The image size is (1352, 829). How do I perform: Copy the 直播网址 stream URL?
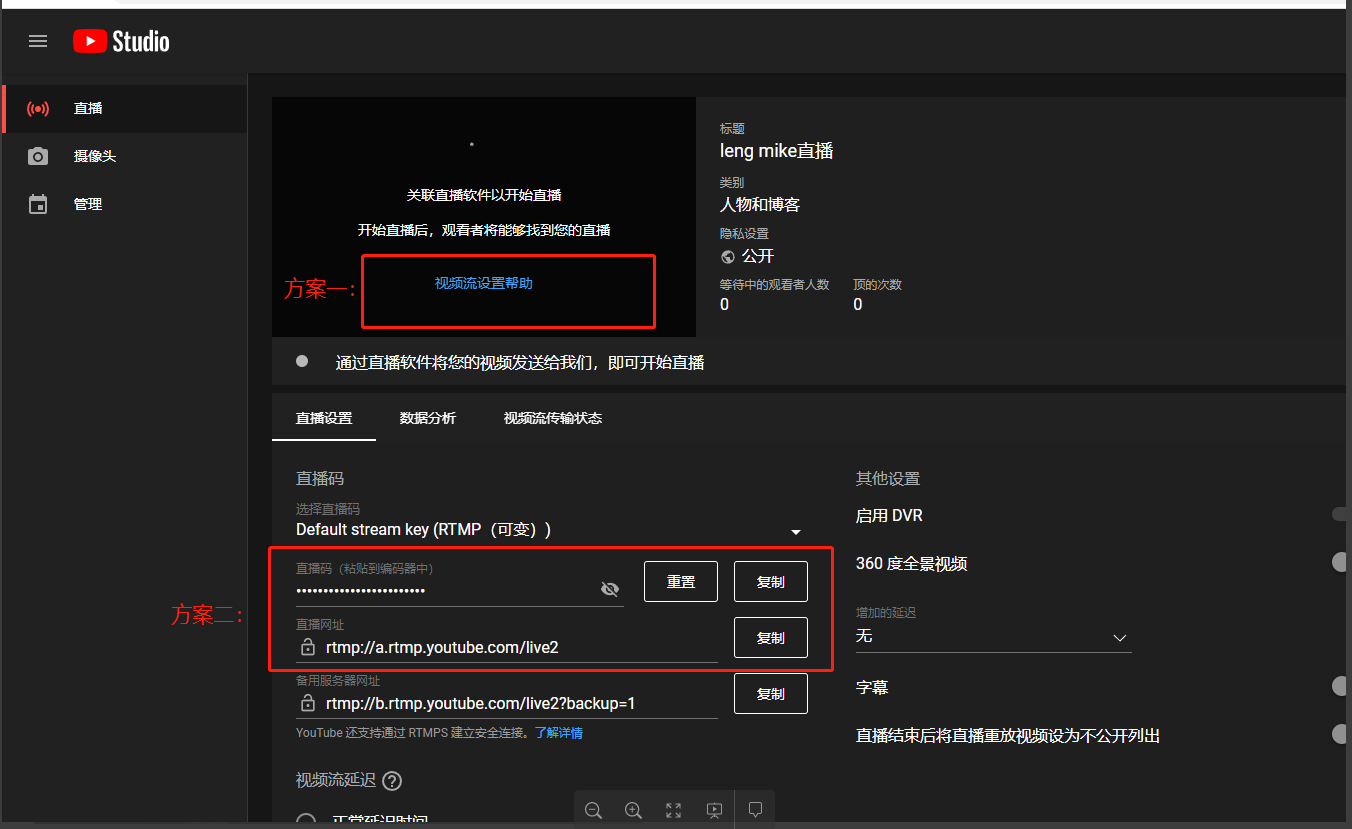(771, 638)
